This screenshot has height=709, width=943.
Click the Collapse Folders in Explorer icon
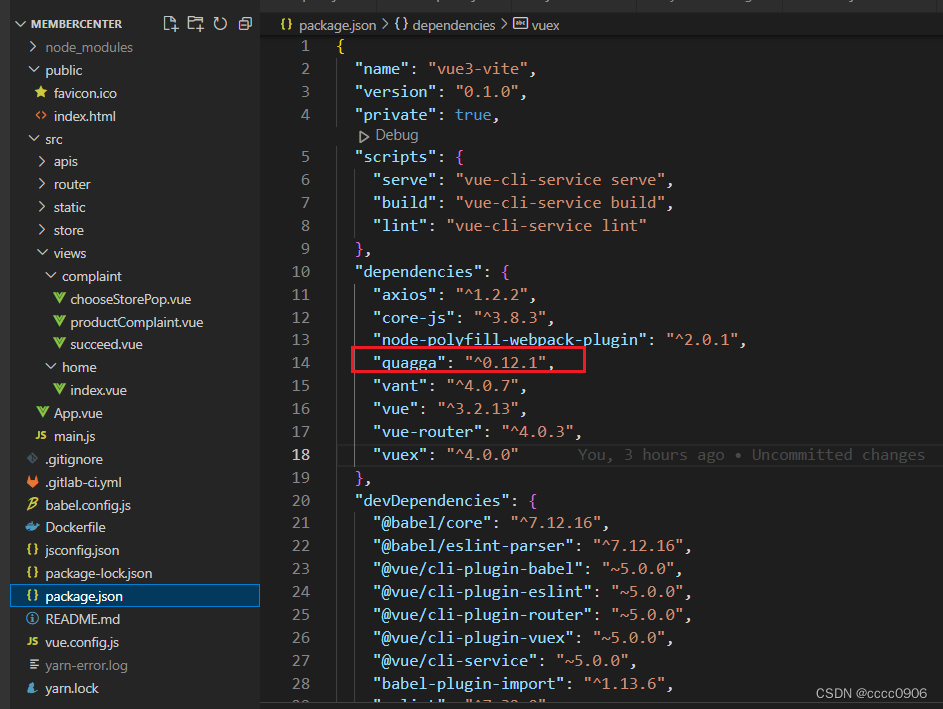pos(244,23)
